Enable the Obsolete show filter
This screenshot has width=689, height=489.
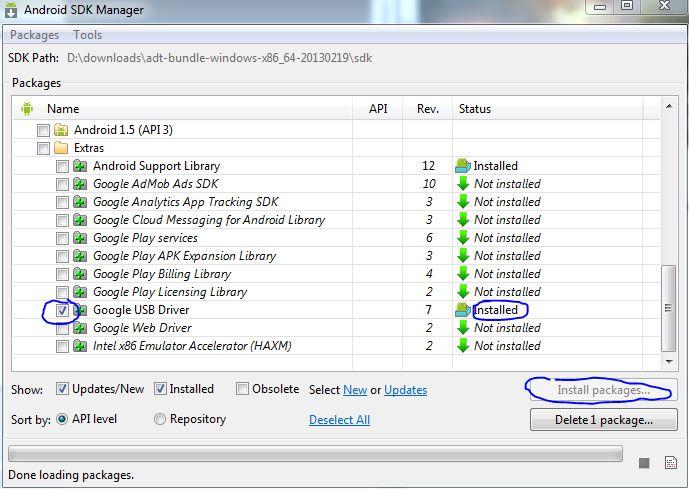coord(242,389)
